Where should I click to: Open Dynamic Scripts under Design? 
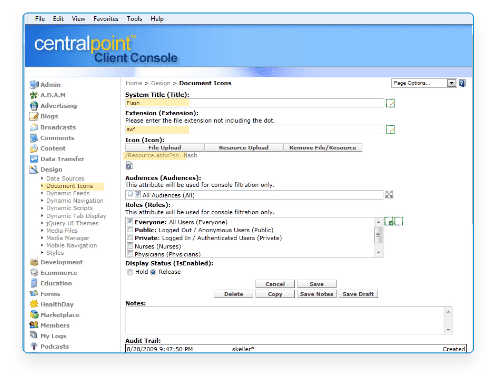click(70, 208)
